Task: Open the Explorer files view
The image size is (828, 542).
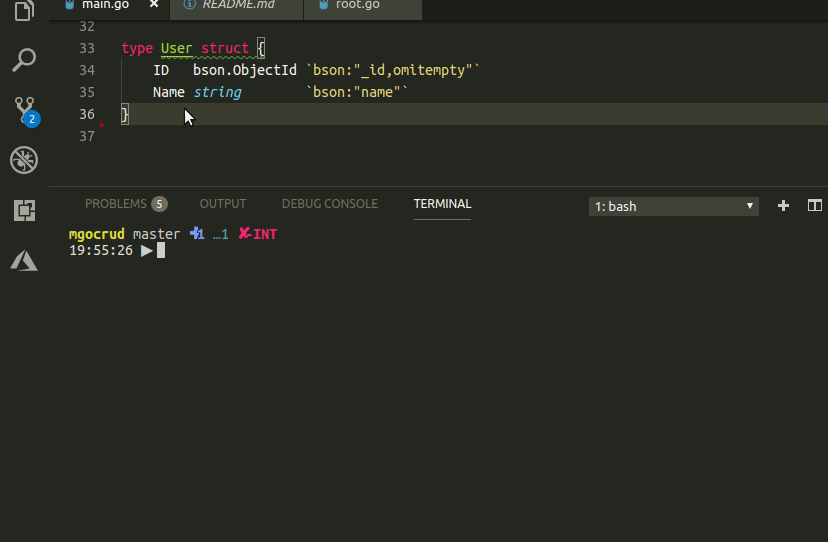Action: [x=24, y=11]
